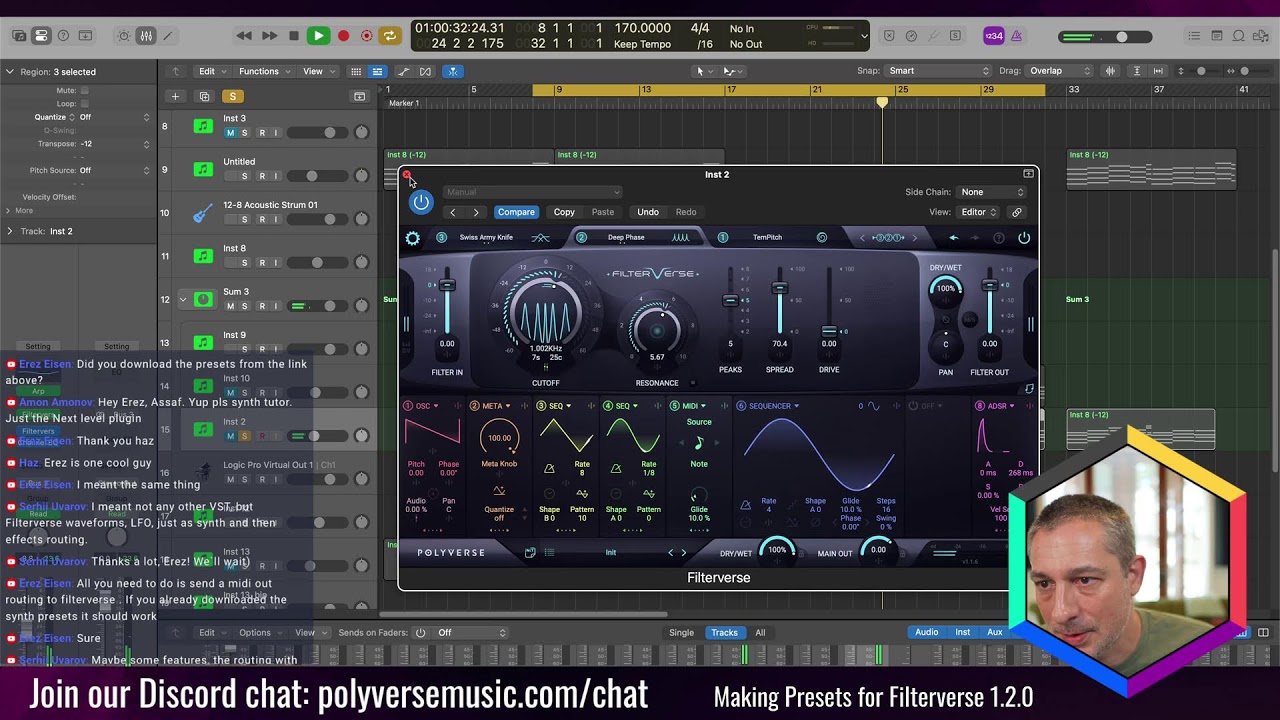Screen dimensions: 1280x720
Task: Click the plugin link chain icon
Action: (1017, 212)
